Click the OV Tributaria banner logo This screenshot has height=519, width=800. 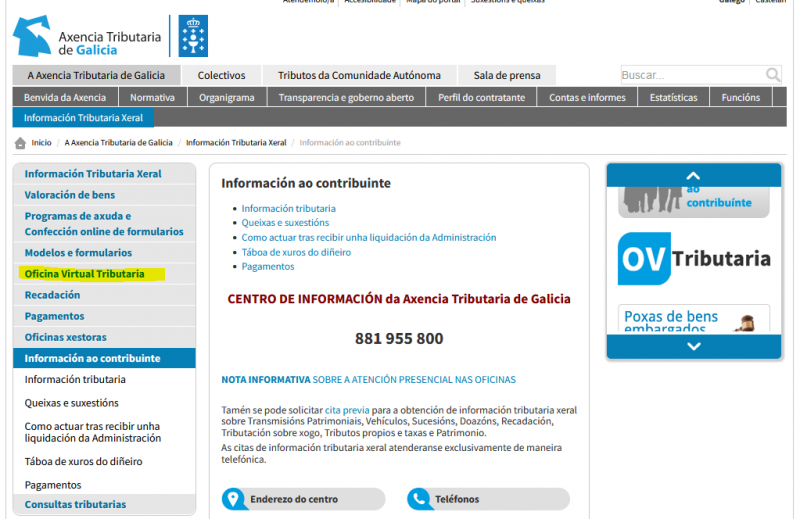tap(694, 259)
